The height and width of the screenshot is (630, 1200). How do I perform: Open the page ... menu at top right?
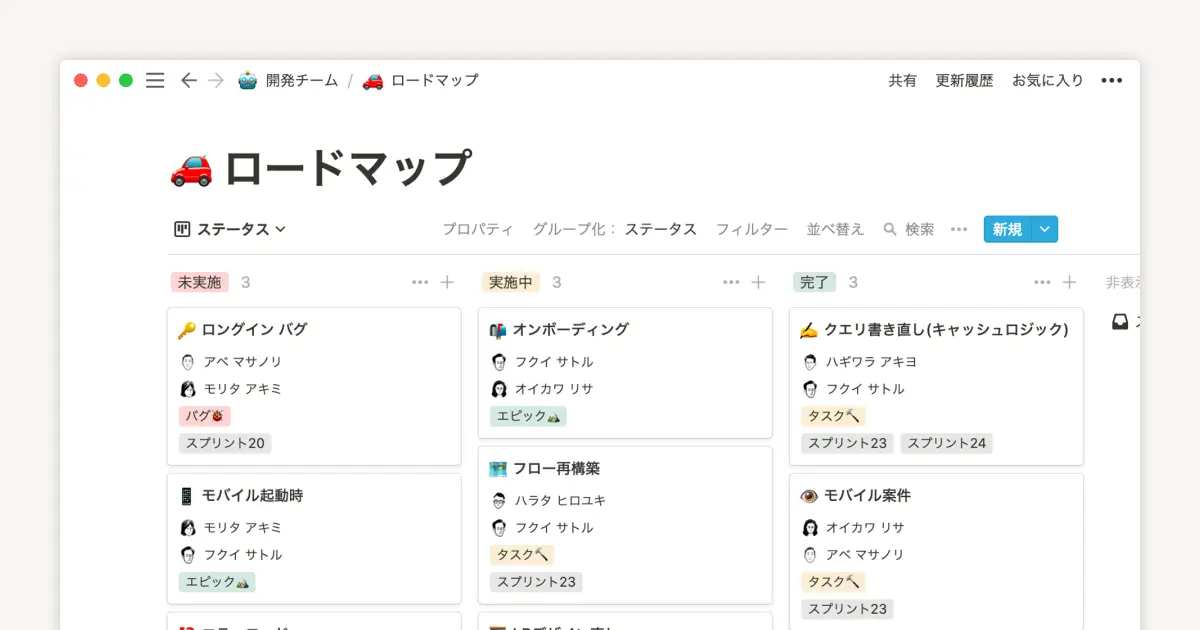tap(1111, 80)
